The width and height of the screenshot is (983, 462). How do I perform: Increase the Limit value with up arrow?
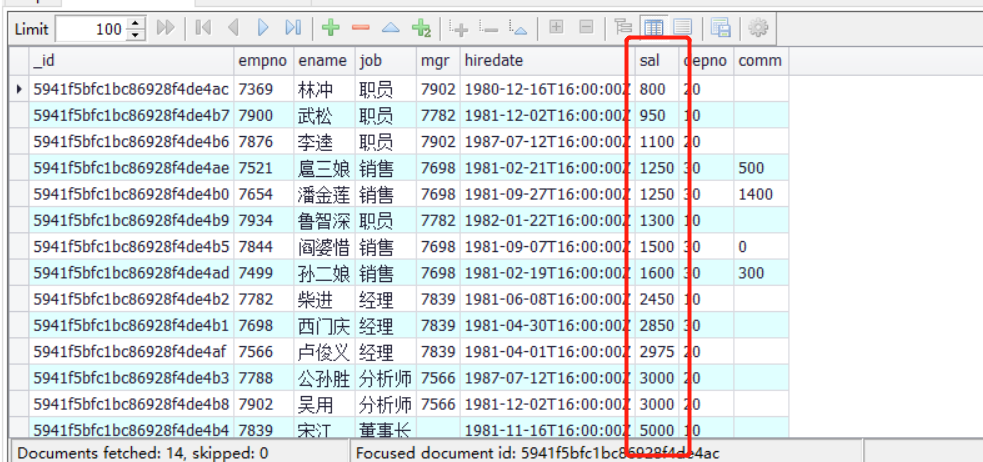[x=135, y=24]
